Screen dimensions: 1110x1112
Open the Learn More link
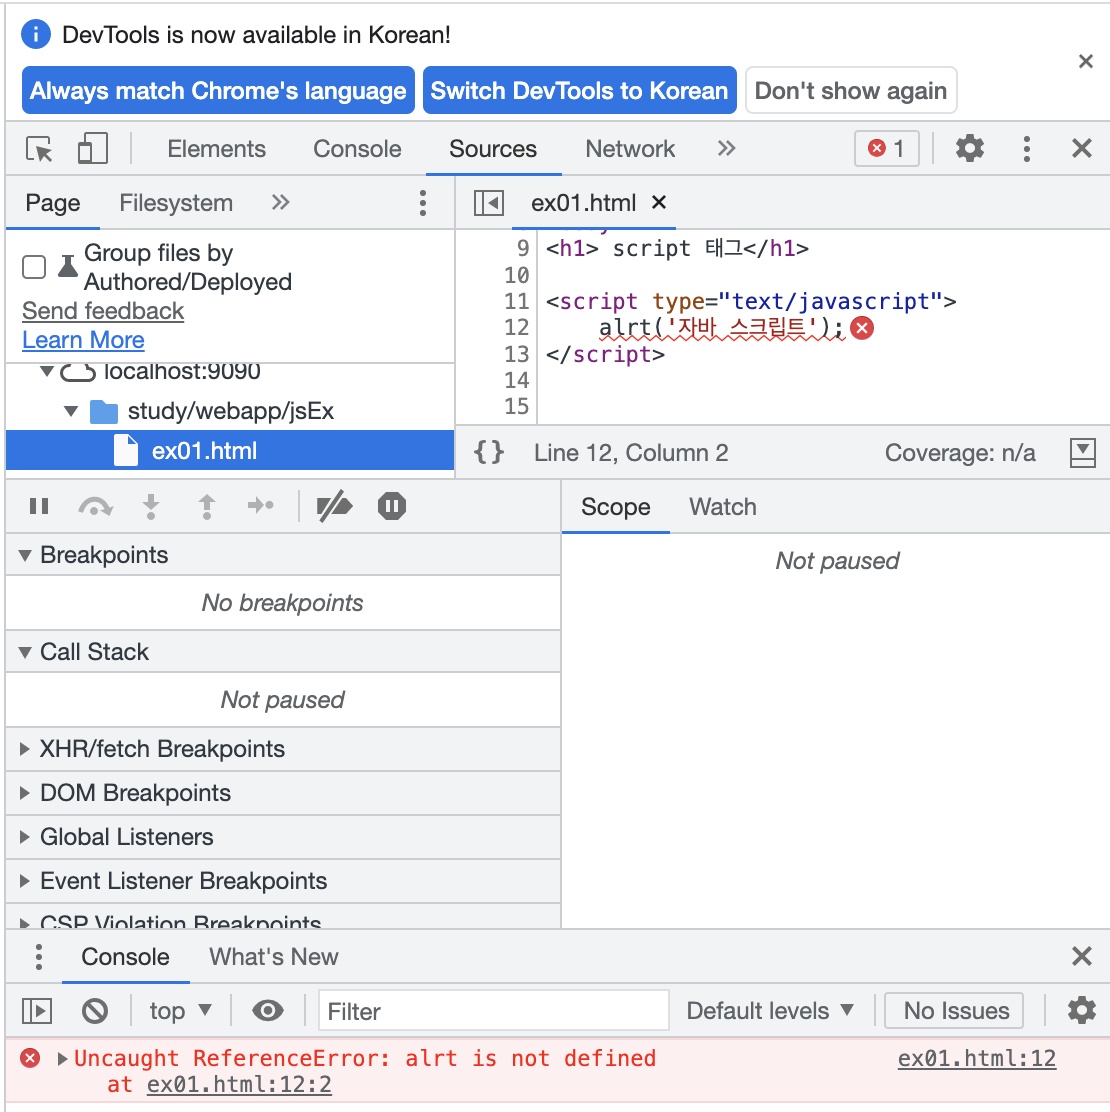click(84, 340)
